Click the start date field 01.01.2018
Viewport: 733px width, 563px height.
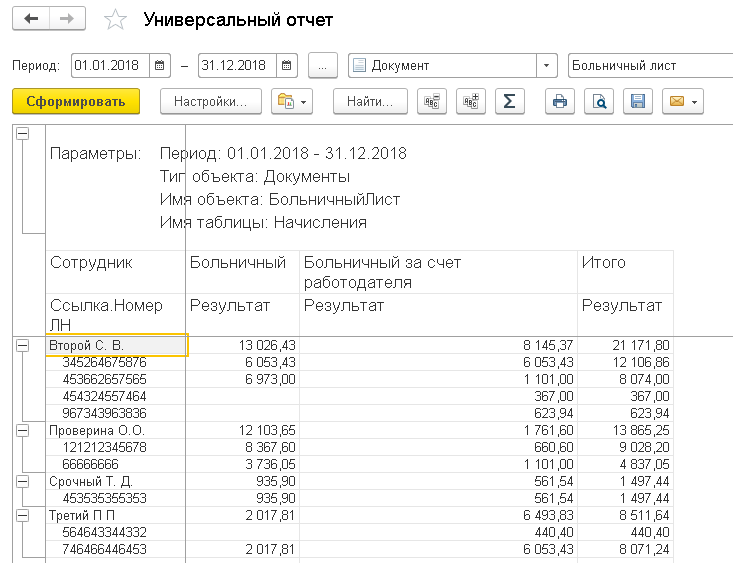coord(110,65)
